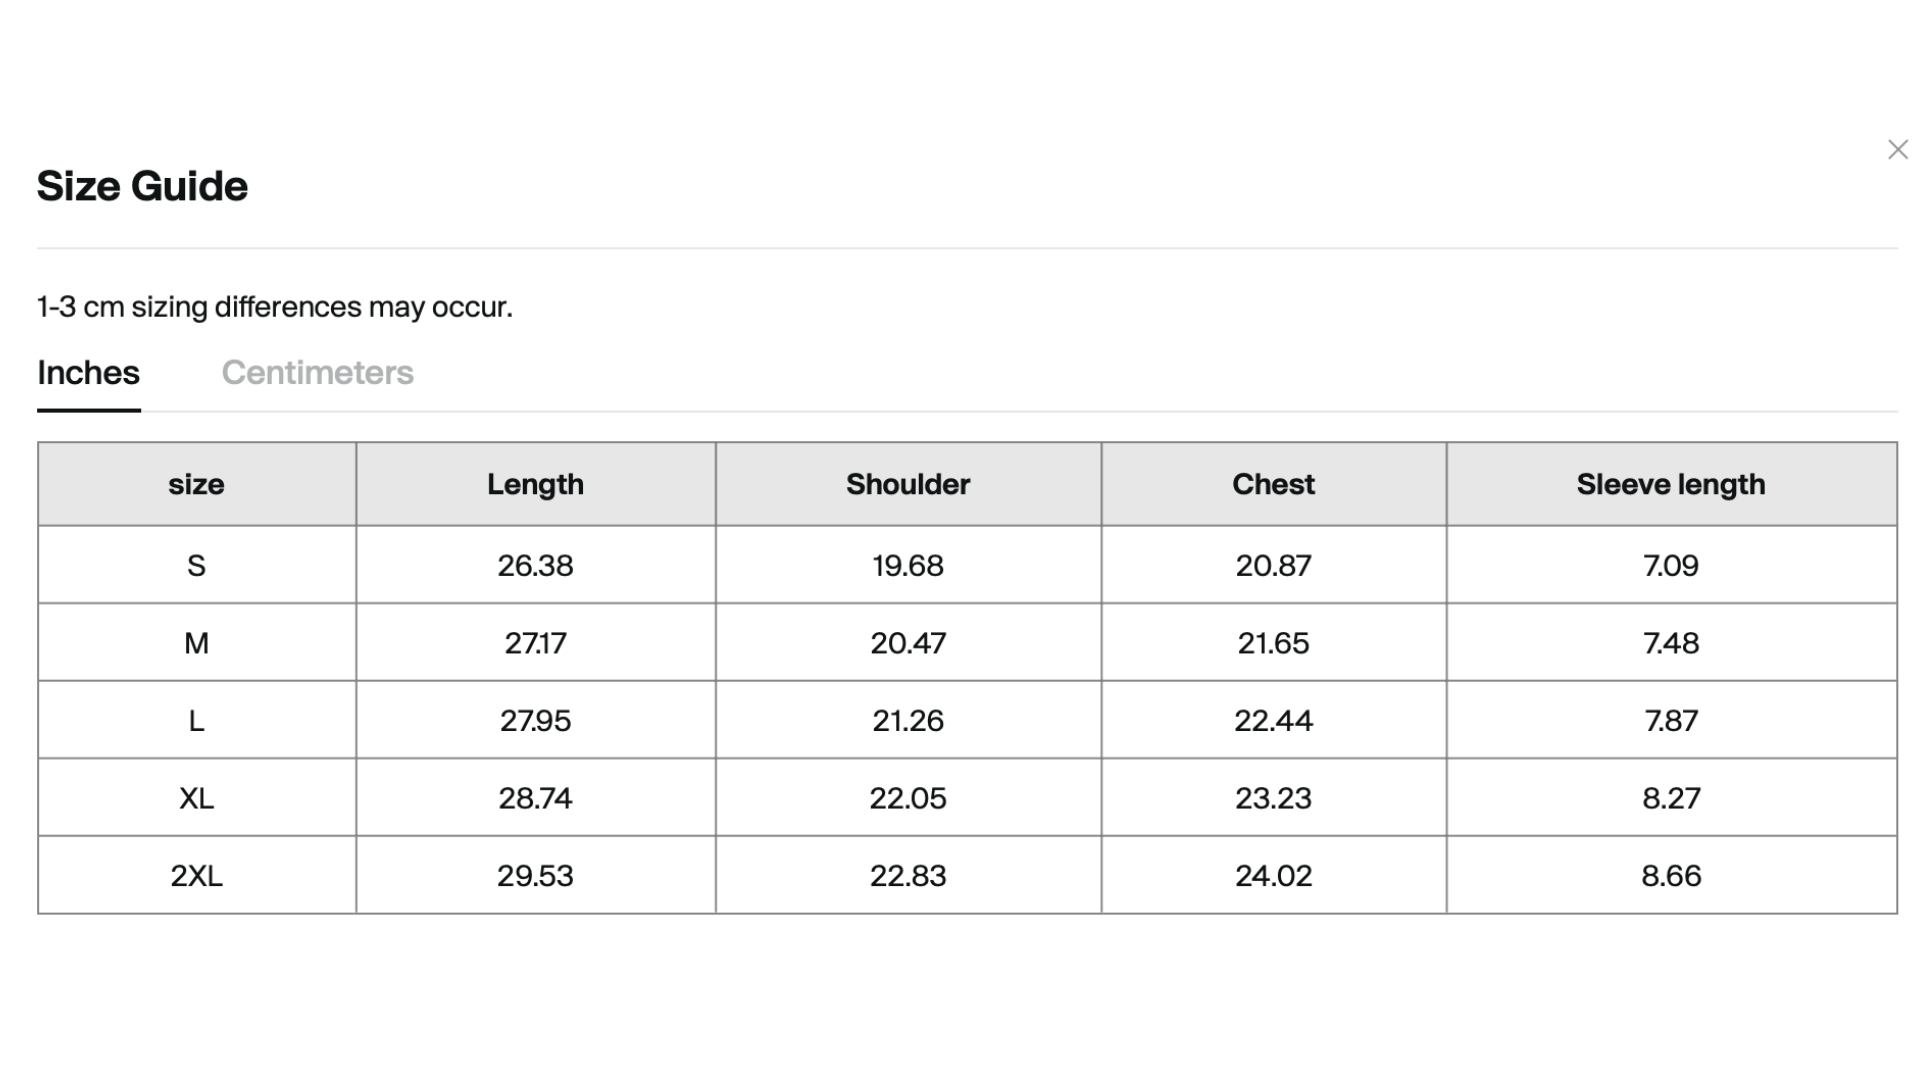Click the 20.47 shoulder value
1920x1080 pixels.
tap(908, 643)
